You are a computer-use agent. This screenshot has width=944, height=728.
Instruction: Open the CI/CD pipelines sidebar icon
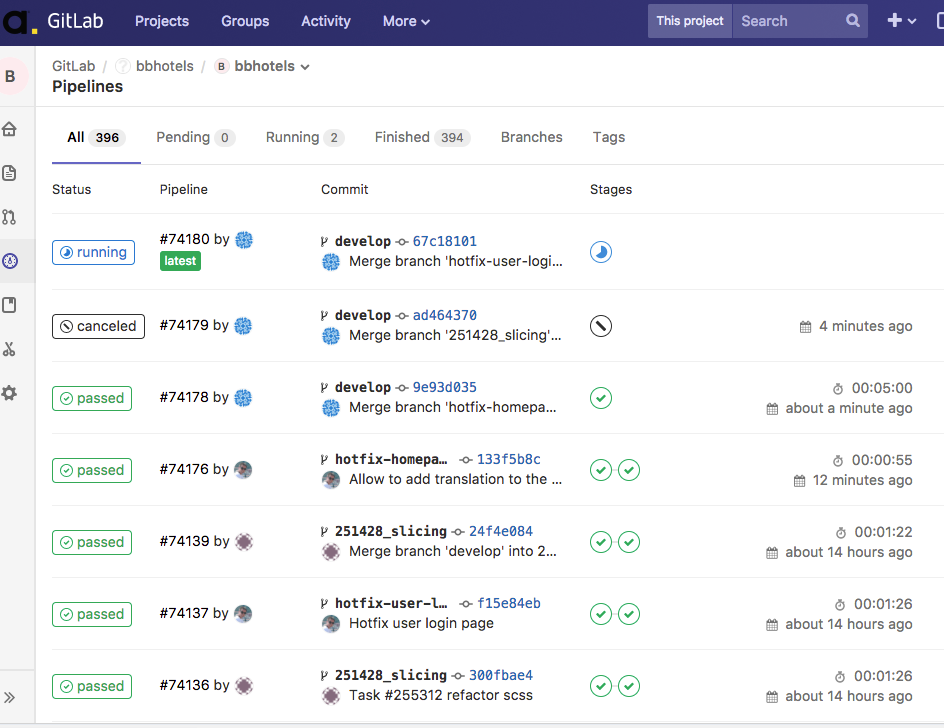point(10,261)
